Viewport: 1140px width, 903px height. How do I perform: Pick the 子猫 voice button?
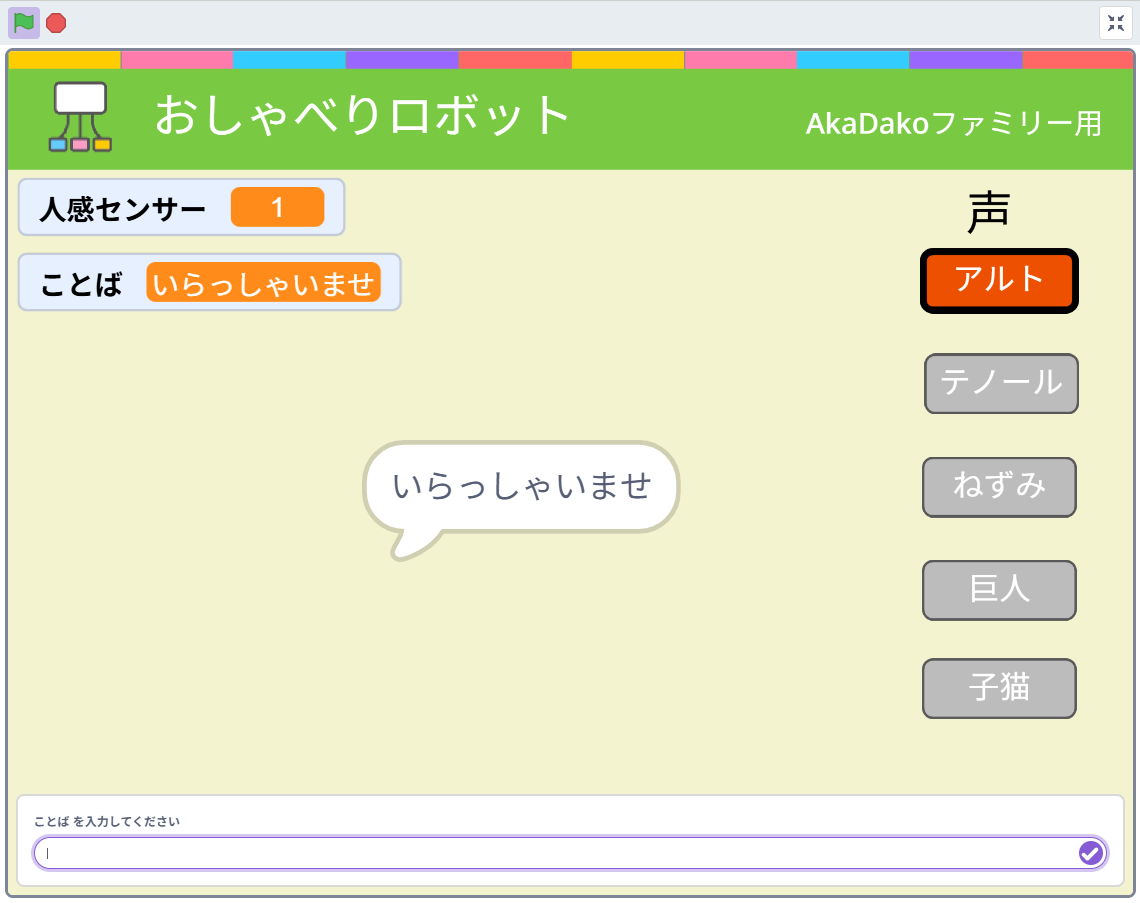(x=999, y=688)
